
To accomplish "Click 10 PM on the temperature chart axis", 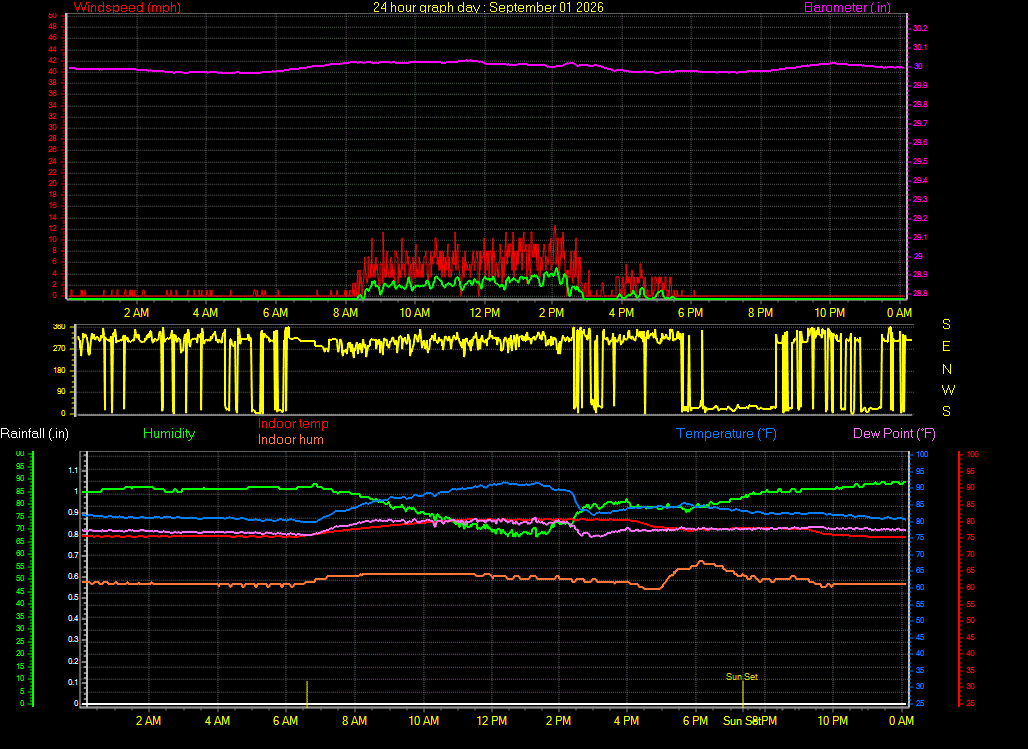I will click(x=833, y=721).
